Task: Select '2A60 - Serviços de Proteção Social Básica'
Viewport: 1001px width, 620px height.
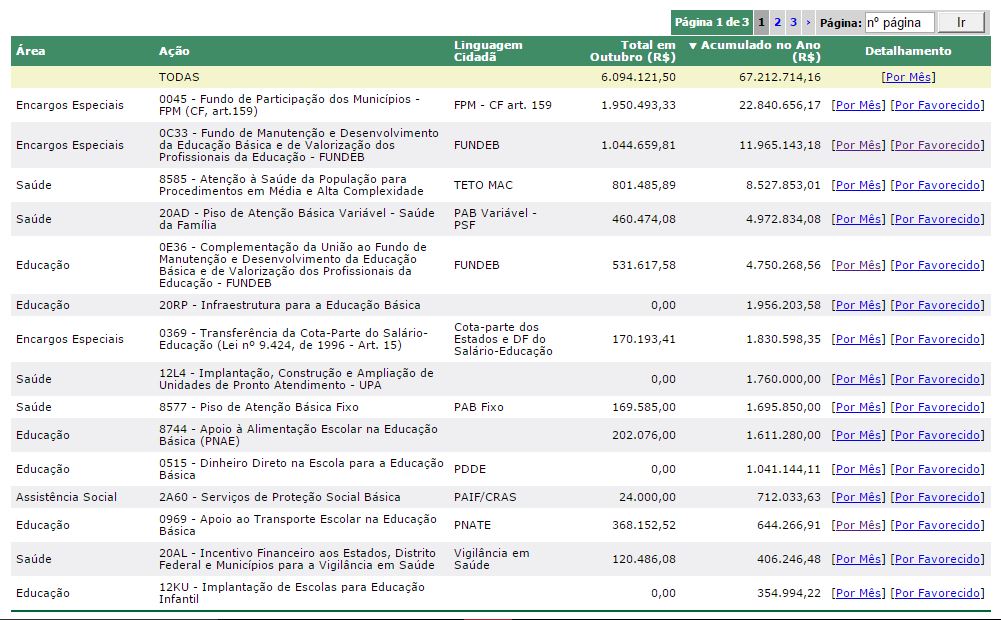Action: [x=280, y=497]
